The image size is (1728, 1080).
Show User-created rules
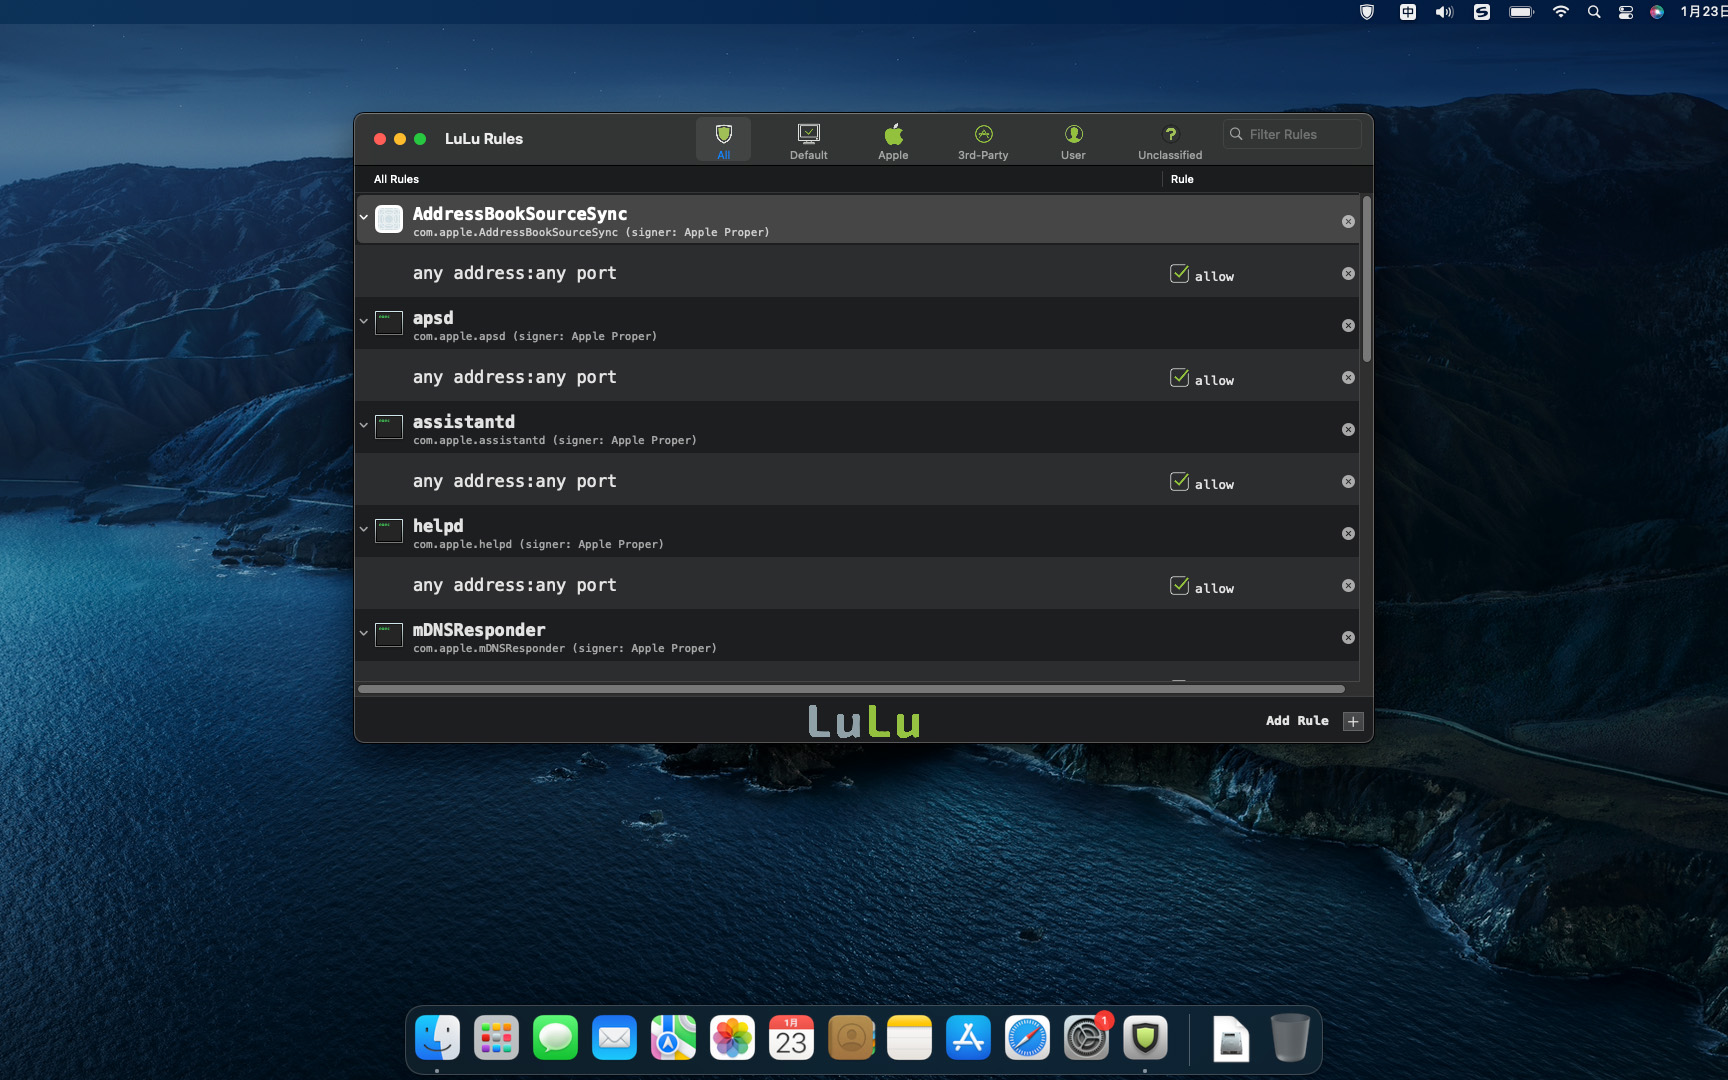click(1073, 139)
